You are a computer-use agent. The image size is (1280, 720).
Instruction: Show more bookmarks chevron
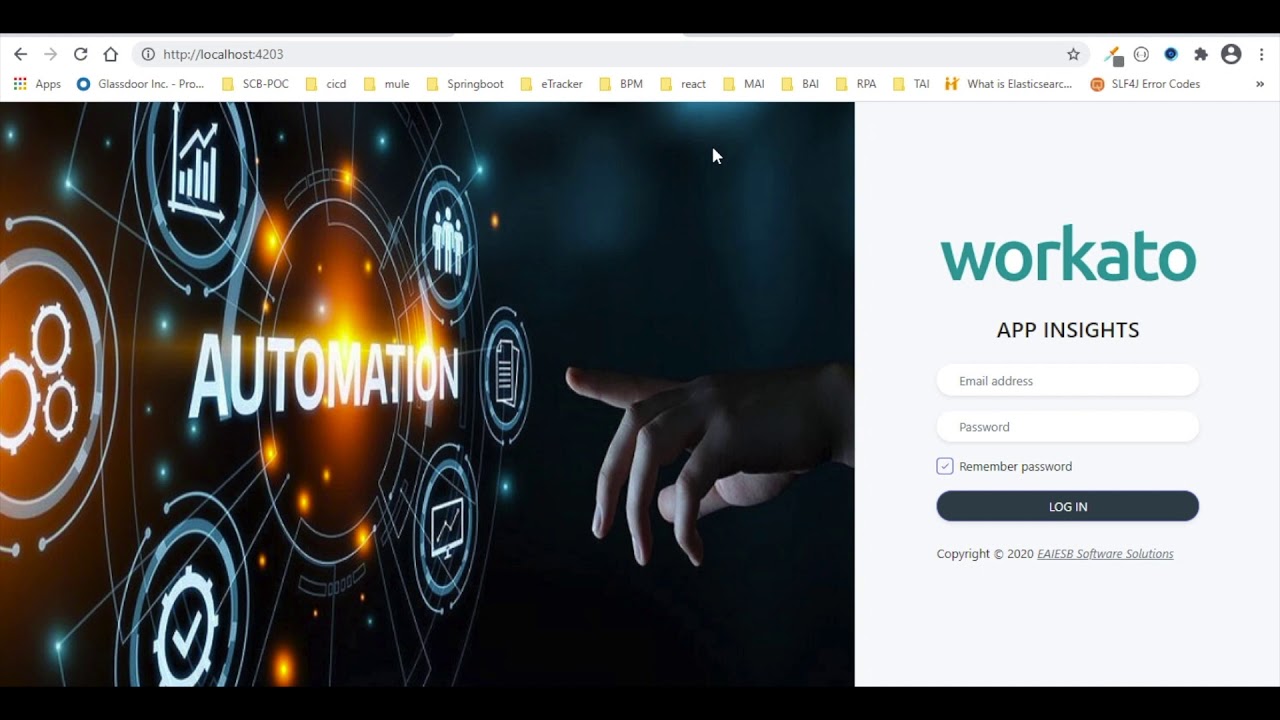pyautogui.click(x=1260, y=84)
